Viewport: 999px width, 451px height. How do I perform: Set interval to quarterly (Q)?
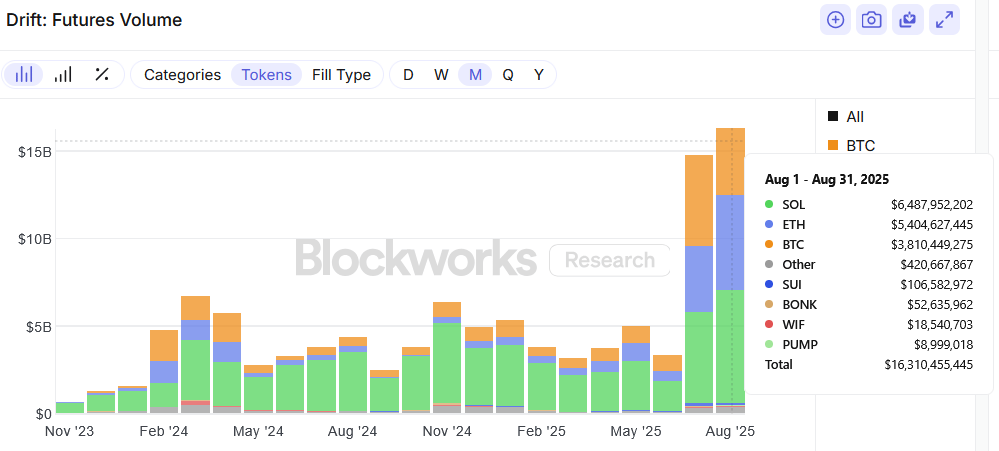(508, 75)
